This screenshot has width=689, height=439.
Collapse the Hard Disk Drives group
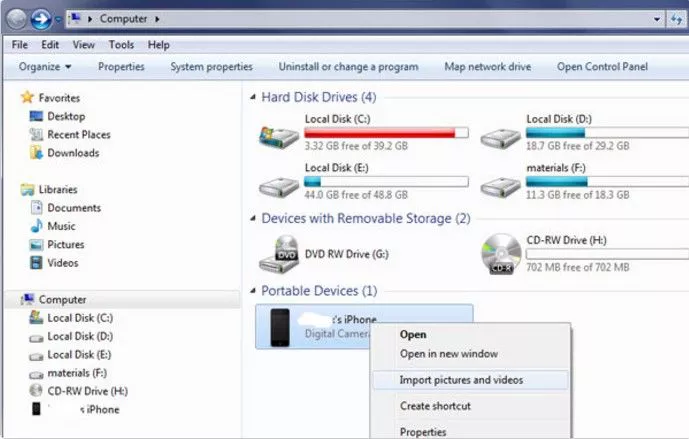coord(253,98)
